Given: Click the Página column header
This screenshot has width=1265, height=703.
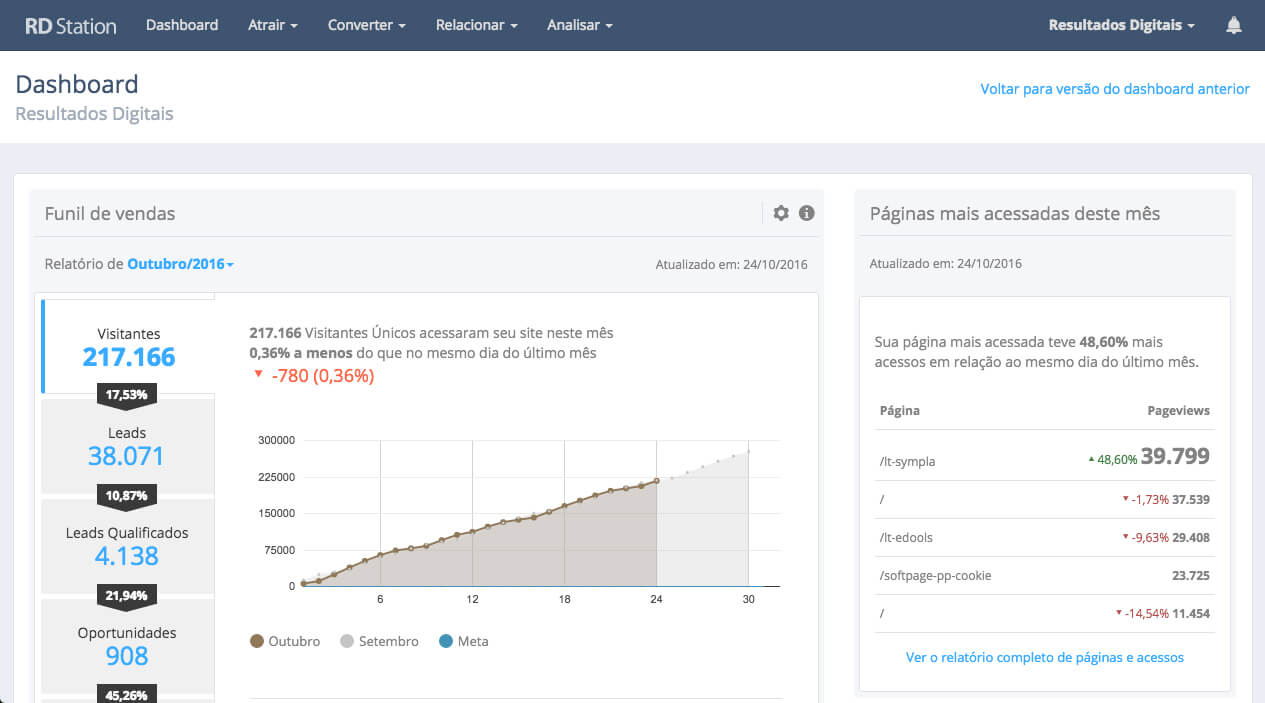Looking at the screenshot, I should point(900,410).
